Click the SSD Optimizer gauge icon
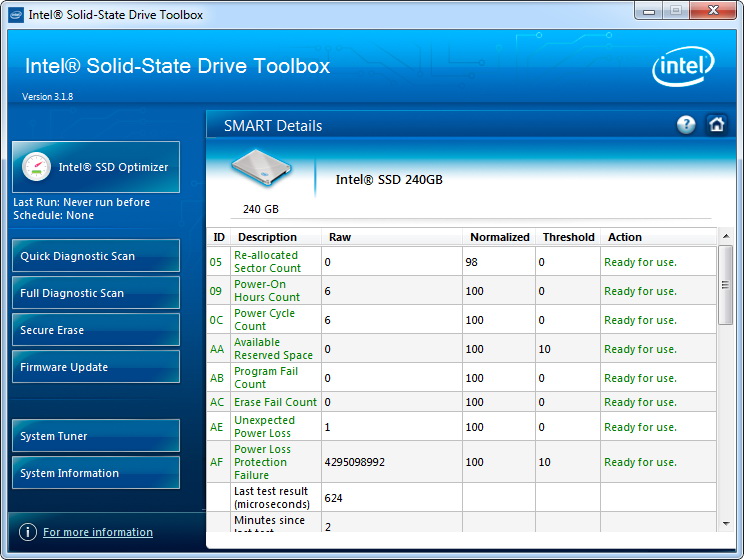 (x=36, y=167)
